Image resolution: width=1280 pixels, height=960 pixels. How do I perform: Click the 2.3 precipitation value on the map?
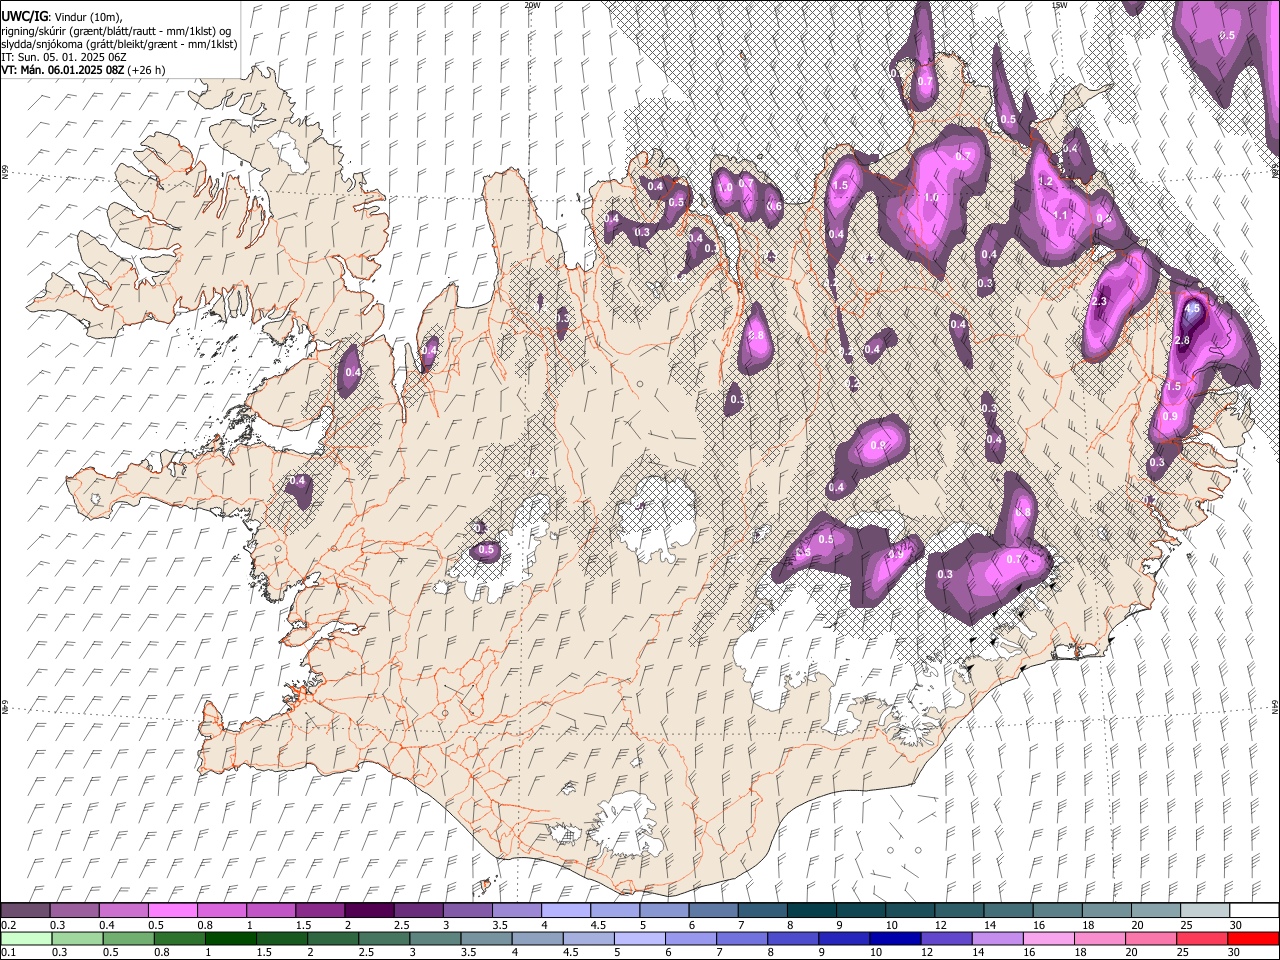[1100, 302]
